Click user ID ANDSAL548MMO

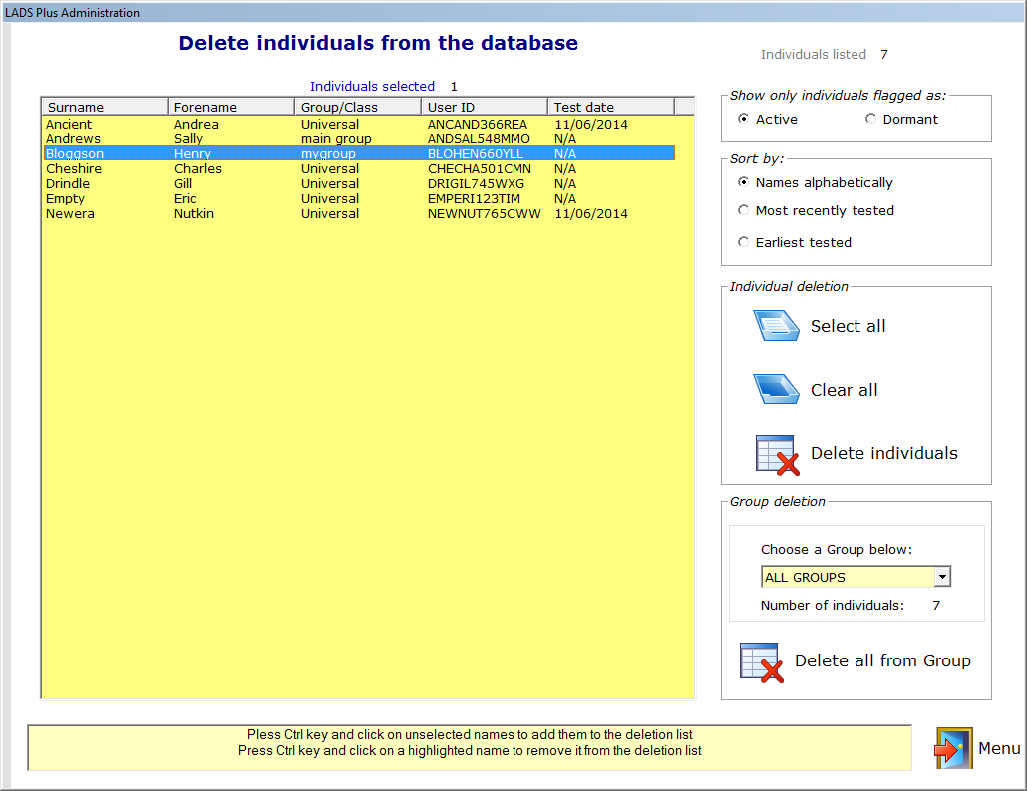point(478,138)
